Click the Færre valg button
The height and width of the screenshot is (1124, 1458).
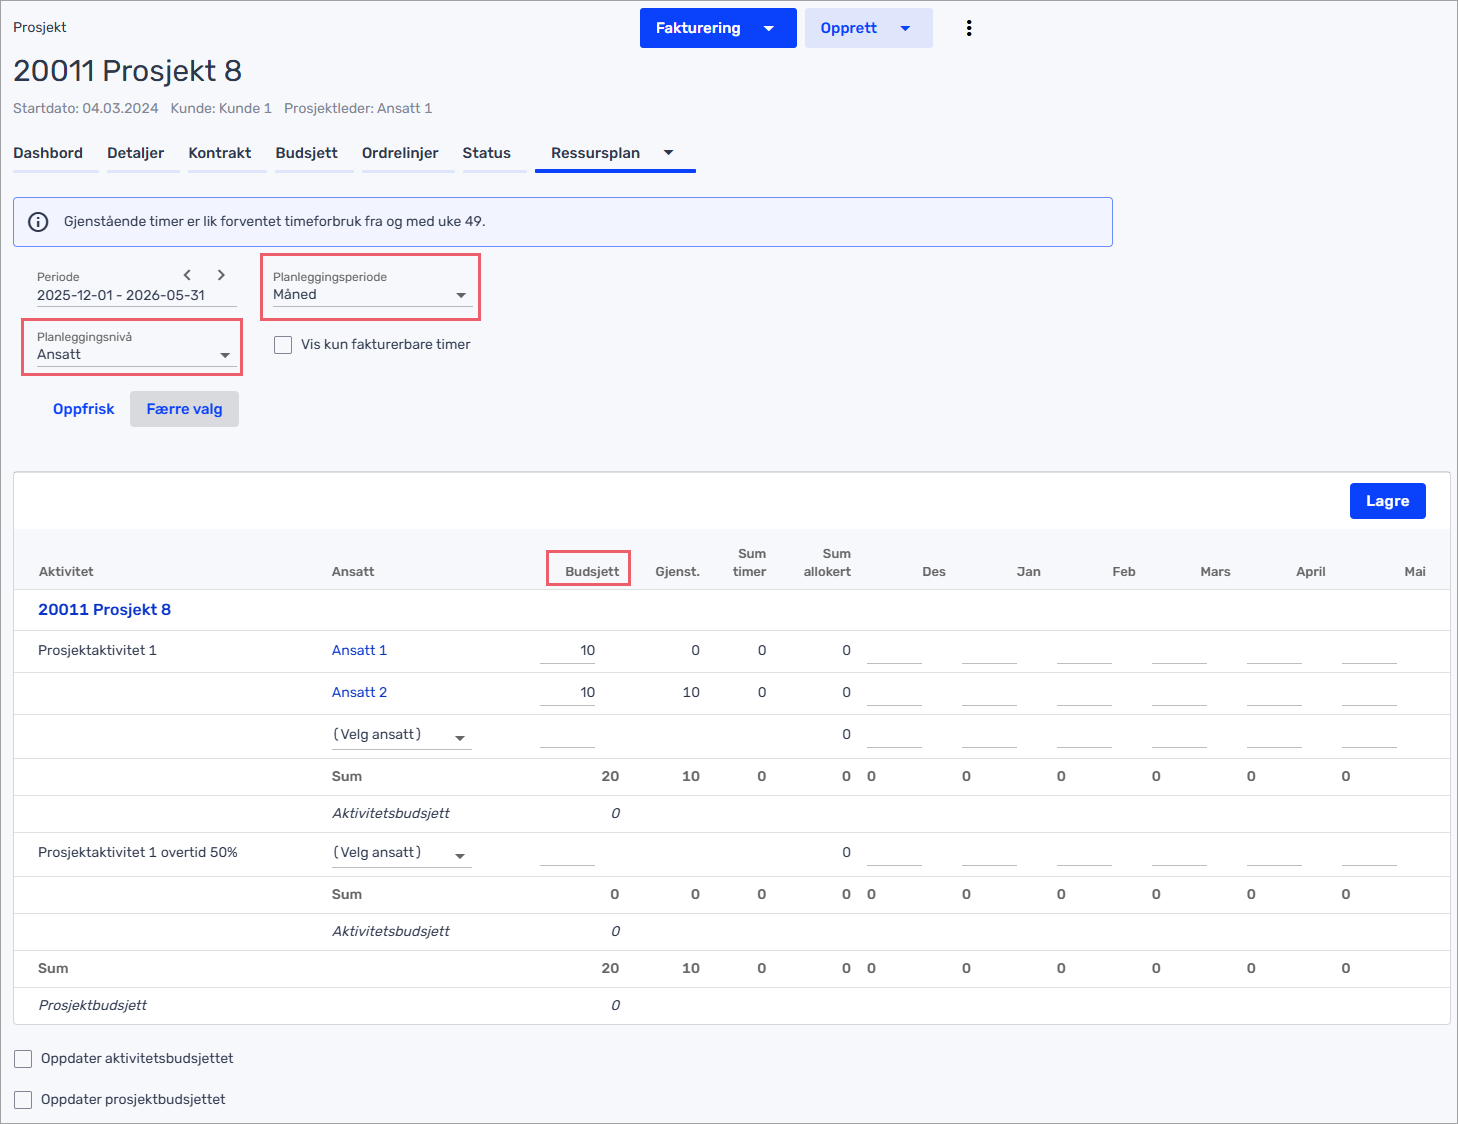[x=184, y=409]
